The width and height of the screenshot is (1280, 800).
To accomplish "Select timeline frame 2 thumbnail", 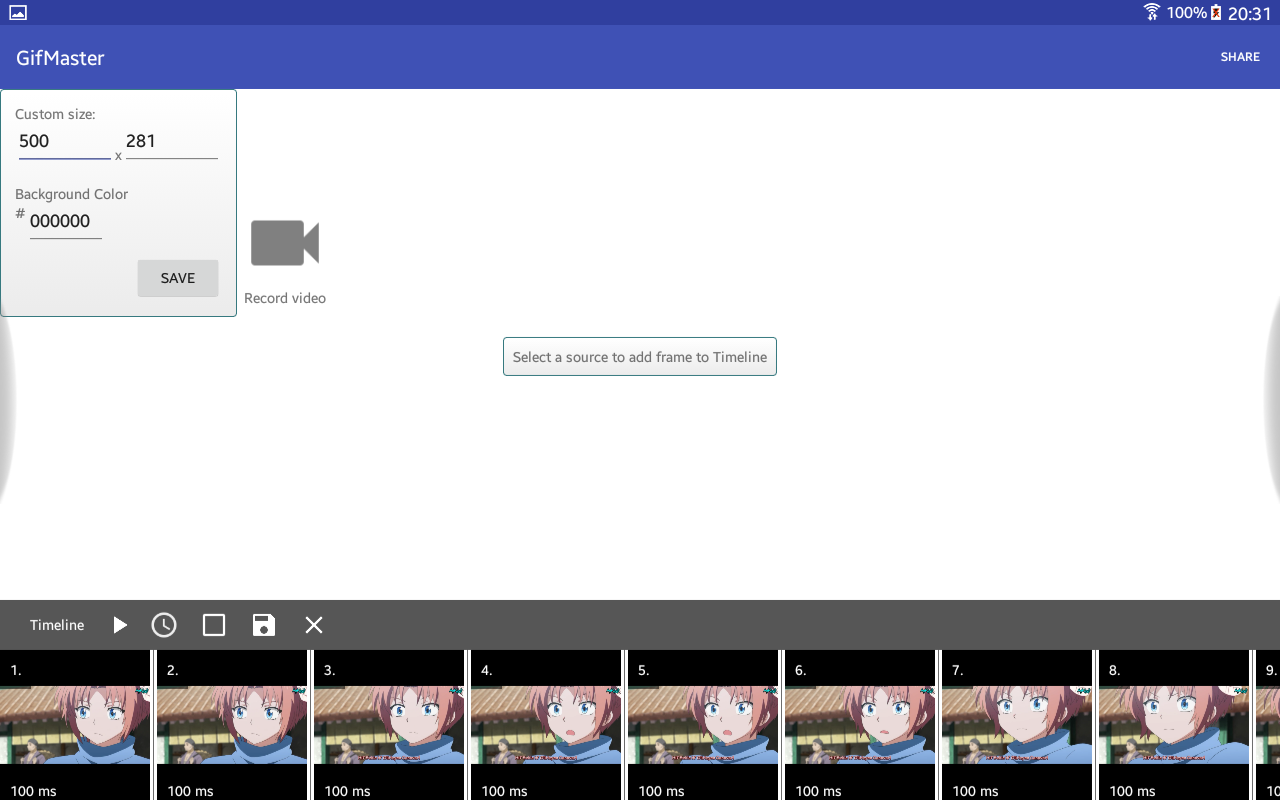I will point(232,725).
